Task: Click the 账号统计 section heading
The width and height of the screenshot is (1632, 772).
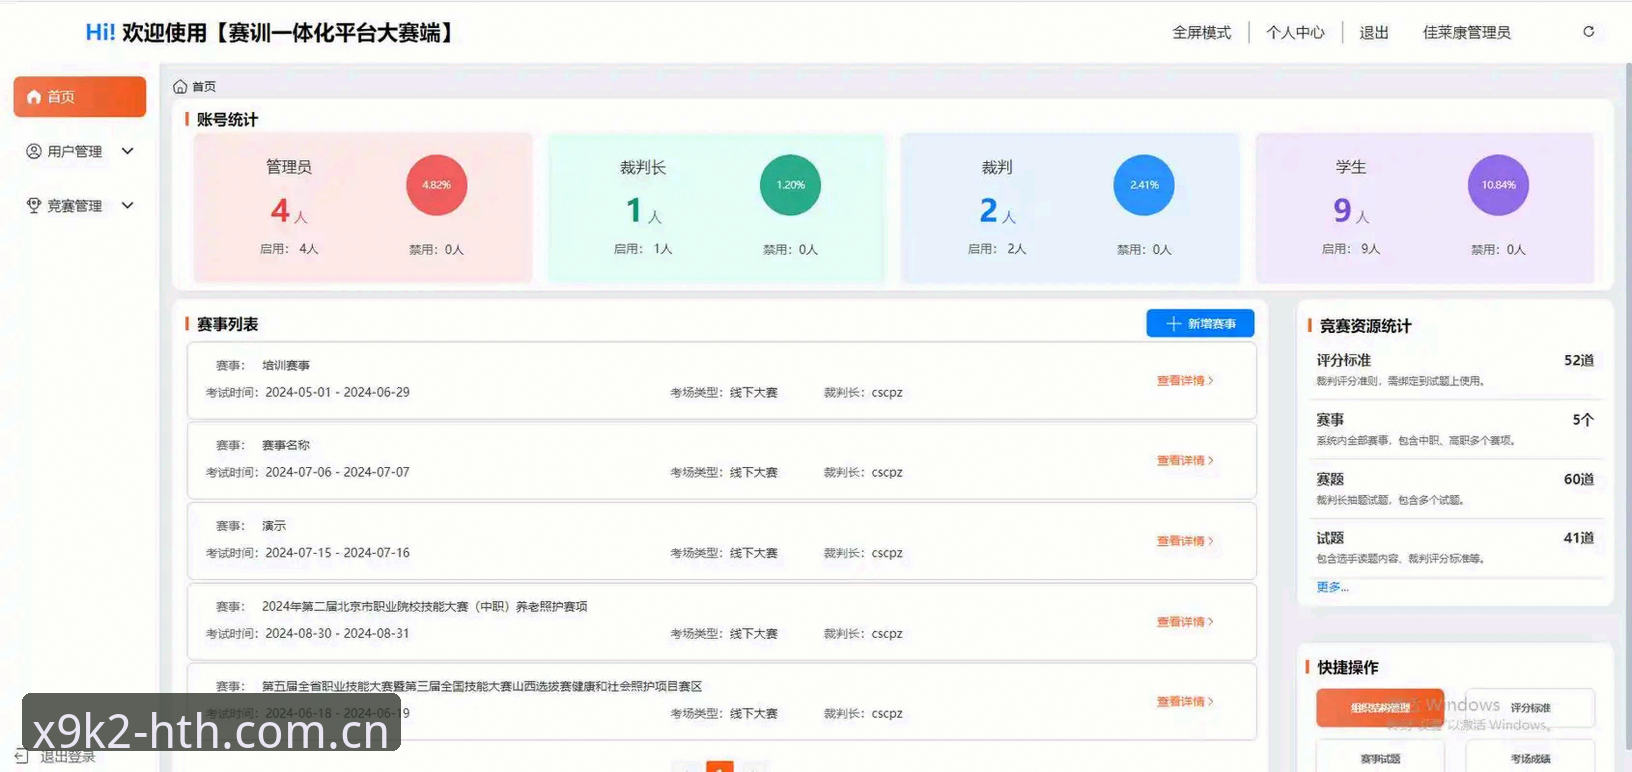Action: pyautogui.click(x=227, y=119)
